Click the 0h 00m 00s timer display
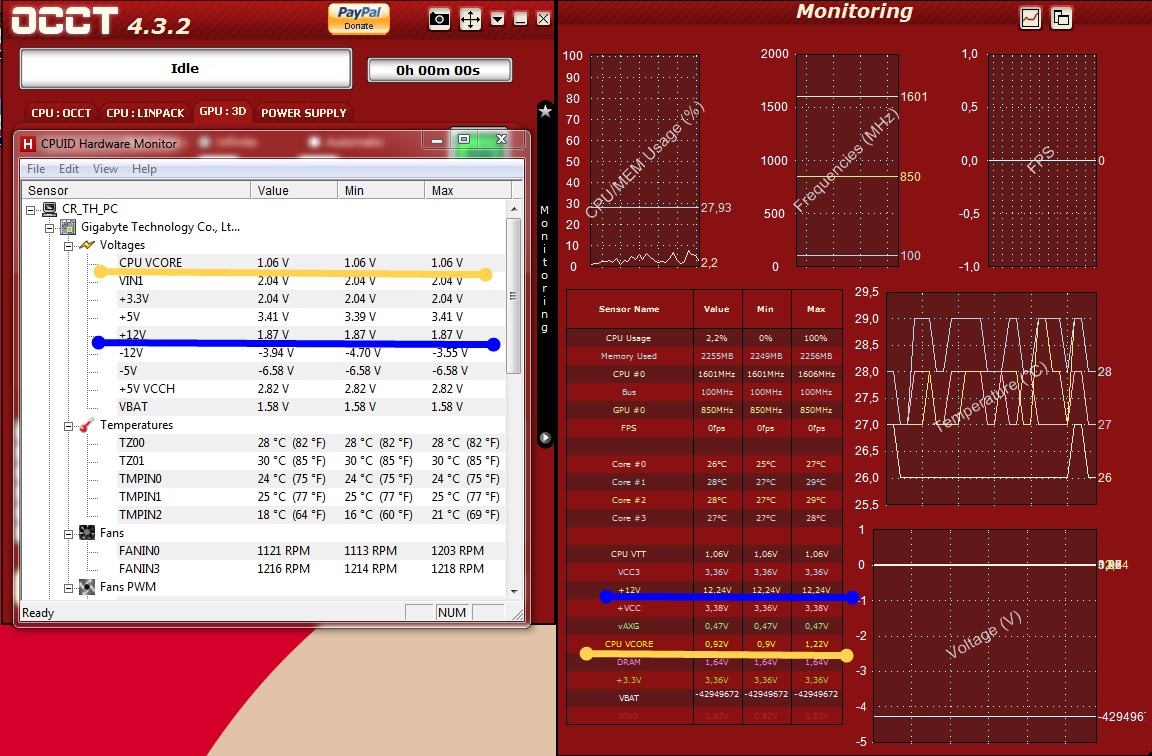 coord(439,71)
